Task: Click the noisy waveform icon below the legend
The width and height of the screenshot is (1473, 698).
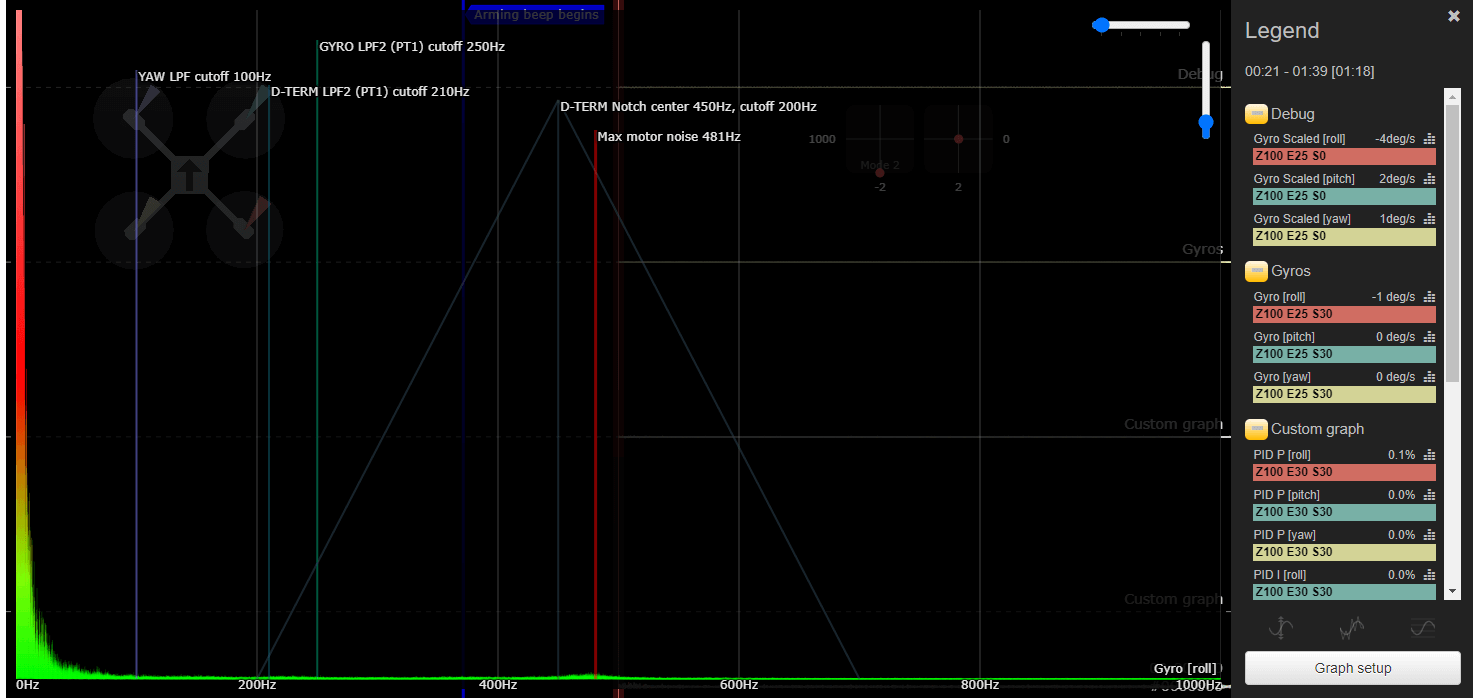Action: [1352, 628]
